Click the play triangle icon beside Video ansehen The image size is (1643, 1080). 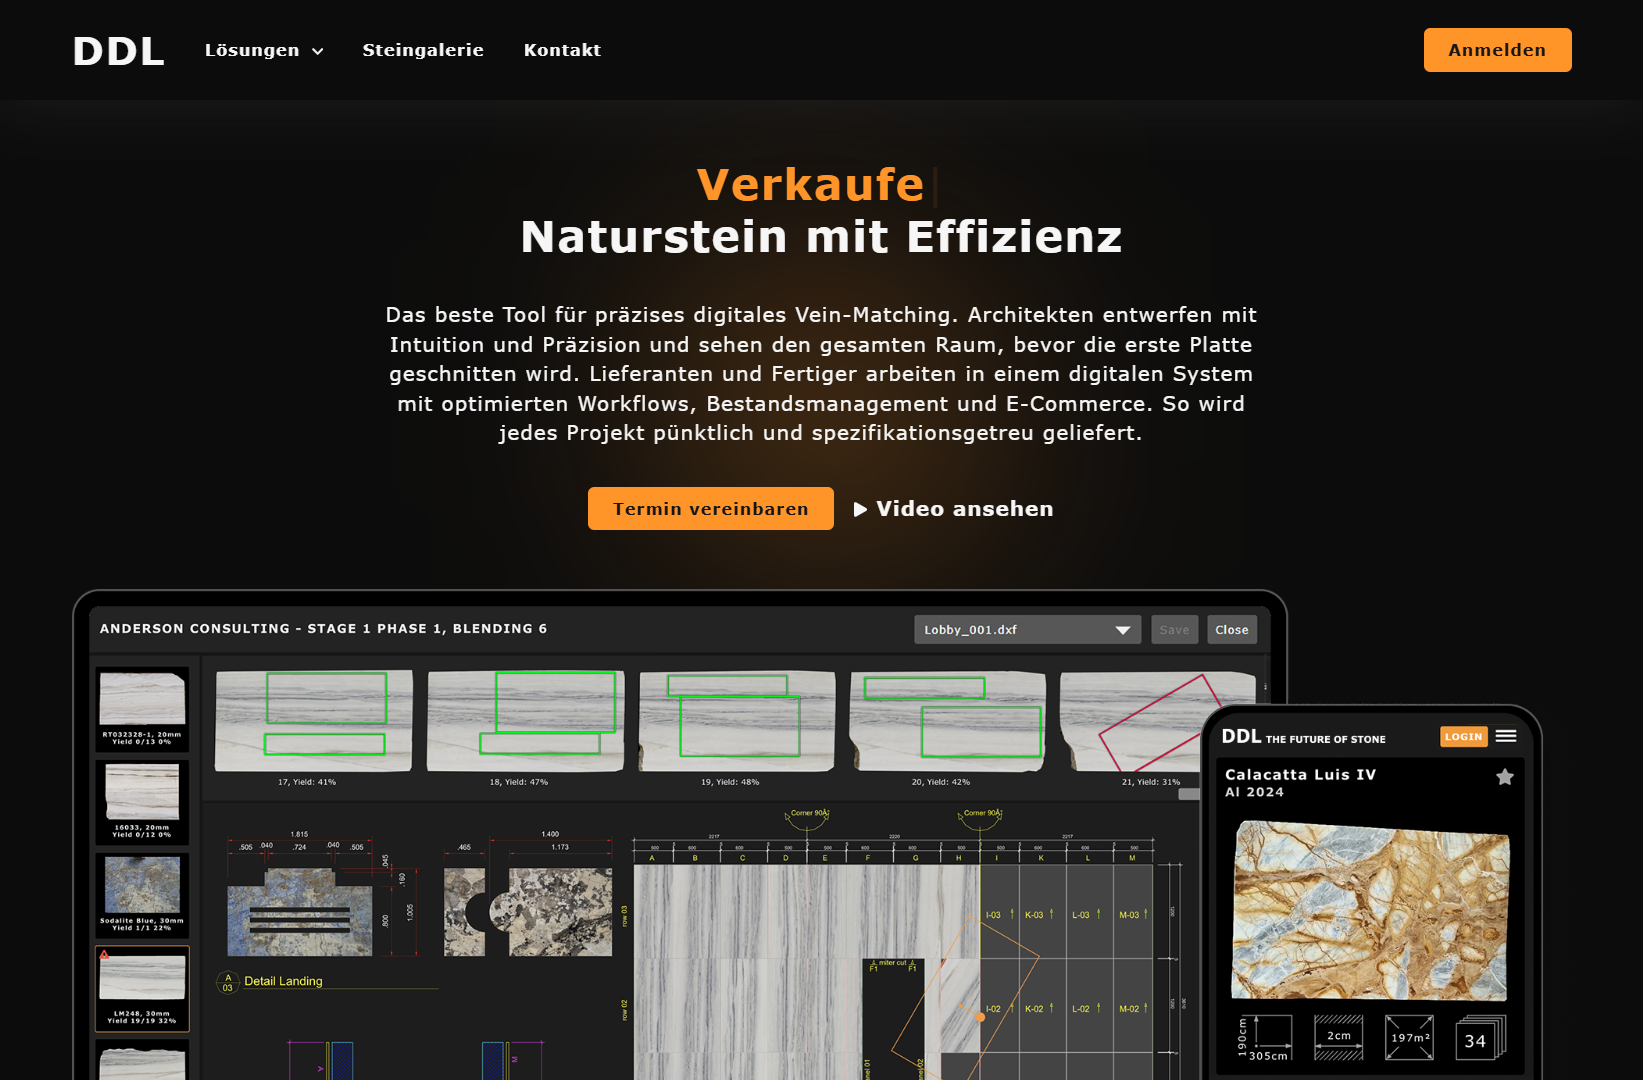(x=862, y=508)
